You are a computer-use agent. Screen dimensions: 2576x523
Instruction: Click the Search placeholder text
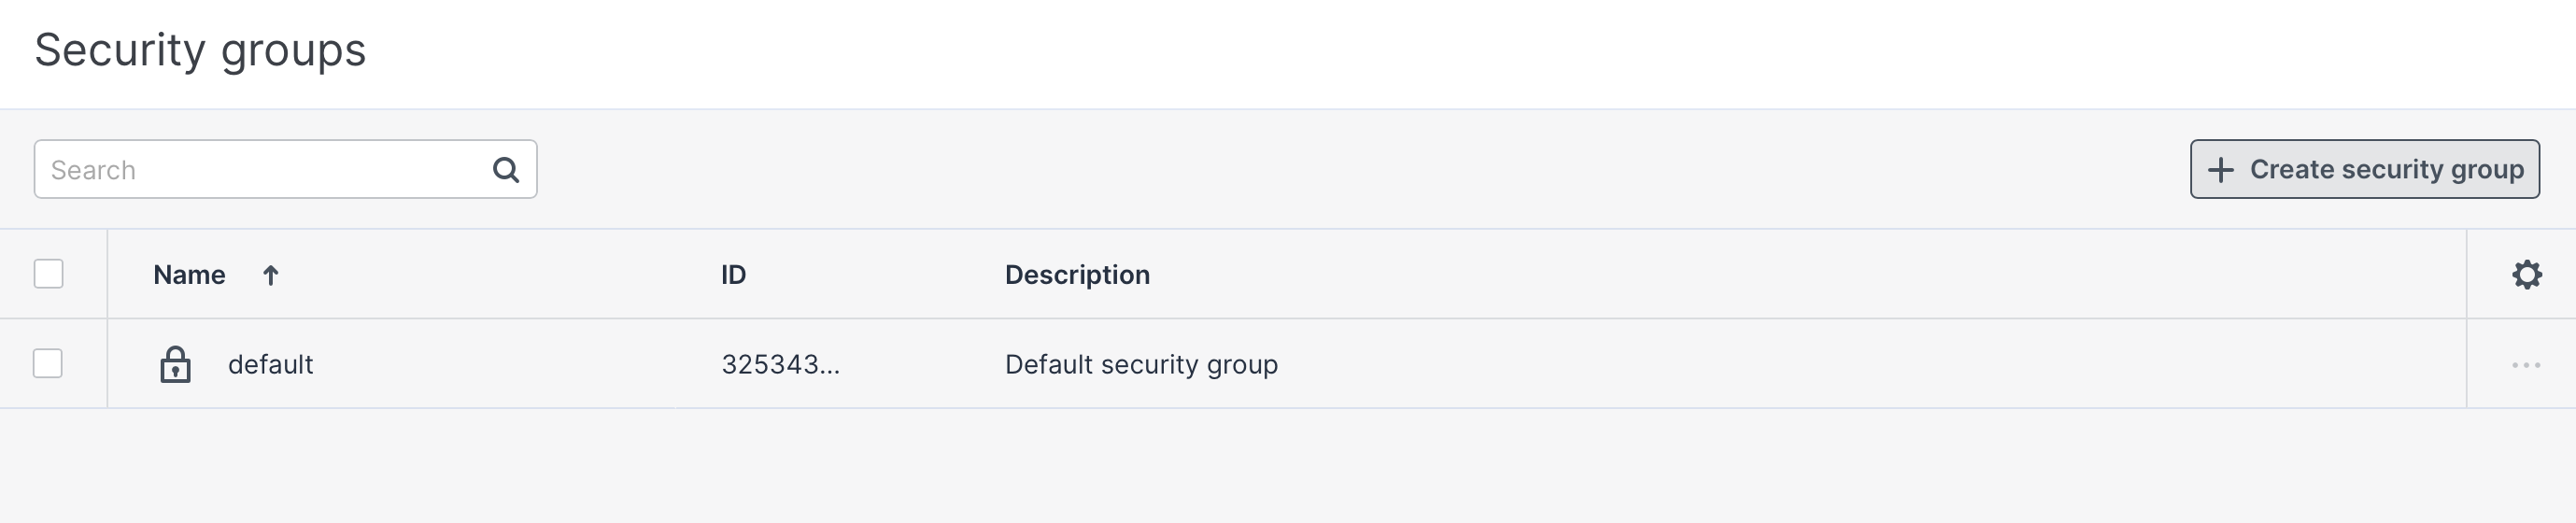click(x=93, y=170)
